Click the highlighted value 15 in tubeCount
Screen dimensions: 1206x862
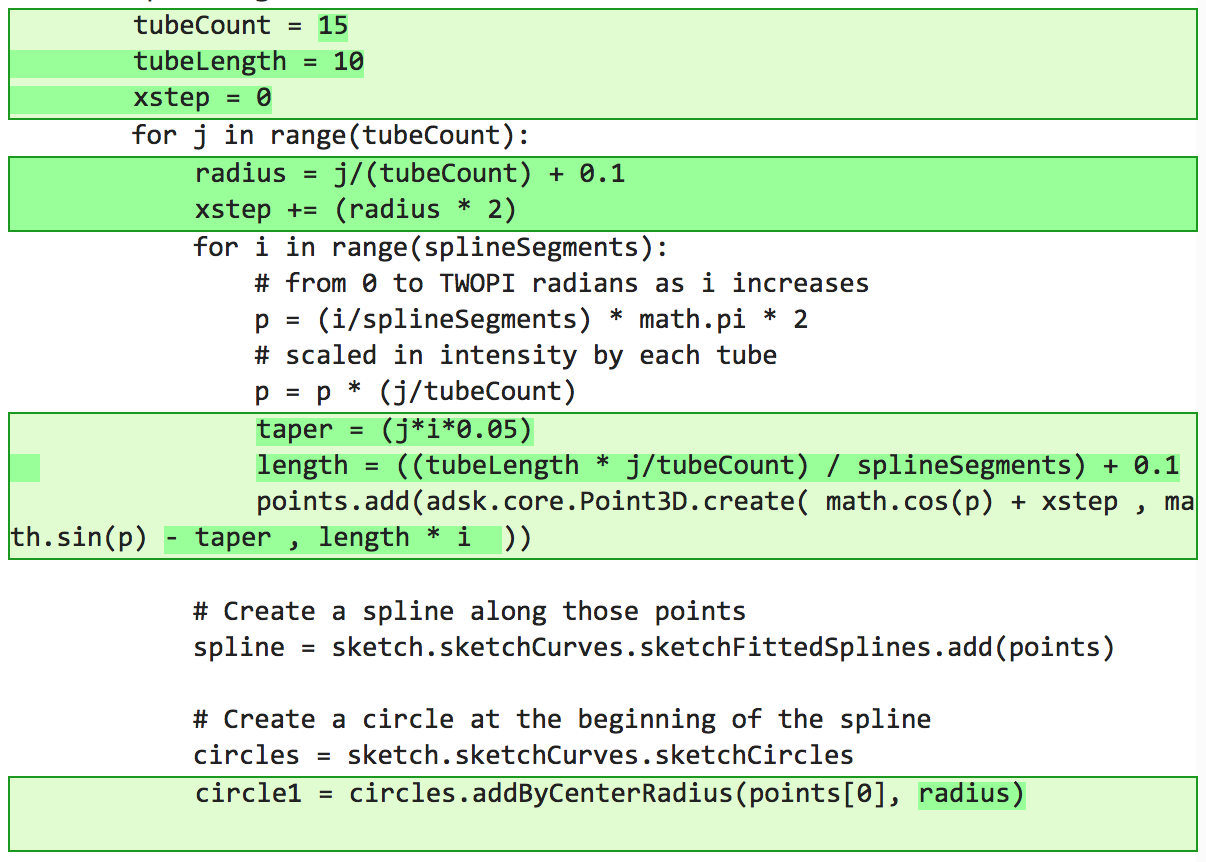tap(333, 26)
